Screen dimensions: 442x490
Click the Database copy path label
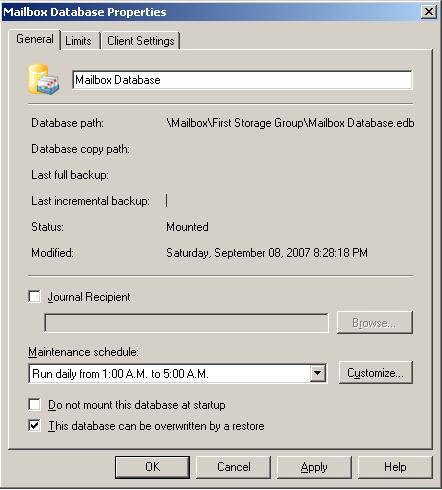tap(80, 149)
